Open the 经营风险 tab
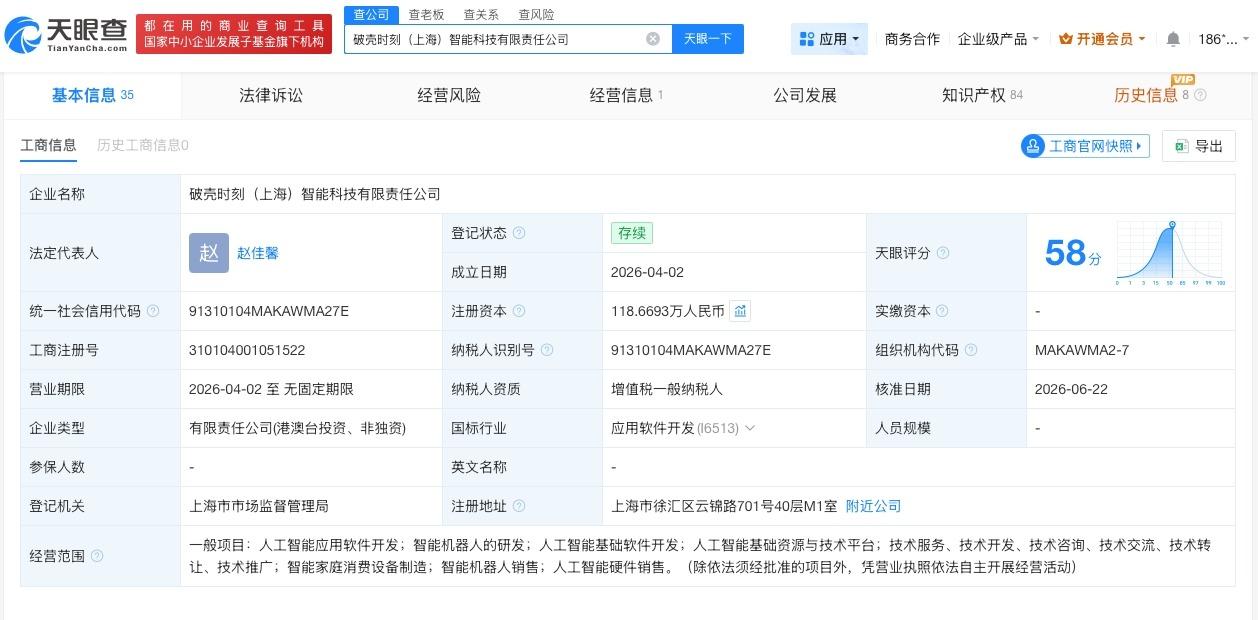The width and height of the screenshot is (1258, 620). (x=449, y=95)
